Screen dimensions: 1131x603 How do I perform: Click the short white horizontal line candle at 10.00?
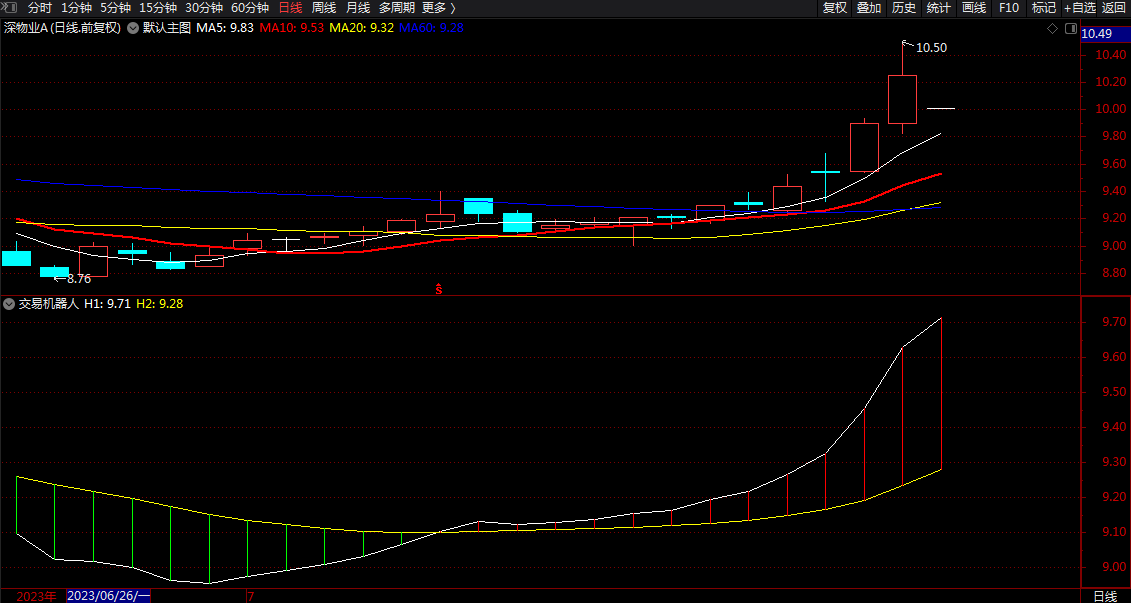941,108
